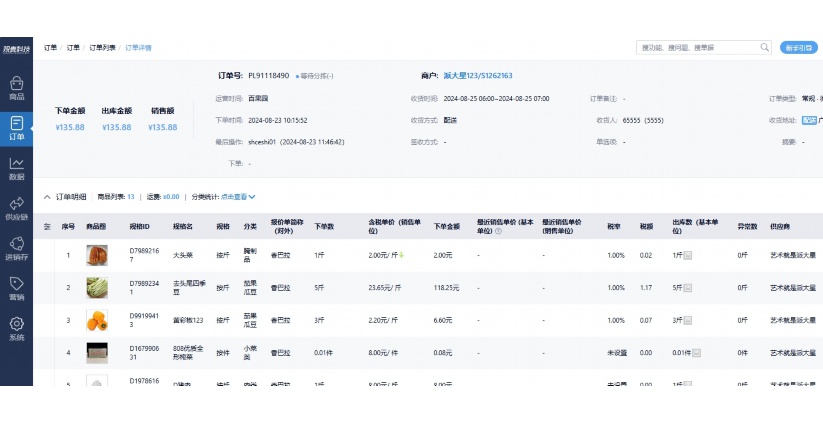Viewport: 823px width, 423px height.
Task: Go to the 订单列表 breadcrumb
Action: [x=102, y=48]
